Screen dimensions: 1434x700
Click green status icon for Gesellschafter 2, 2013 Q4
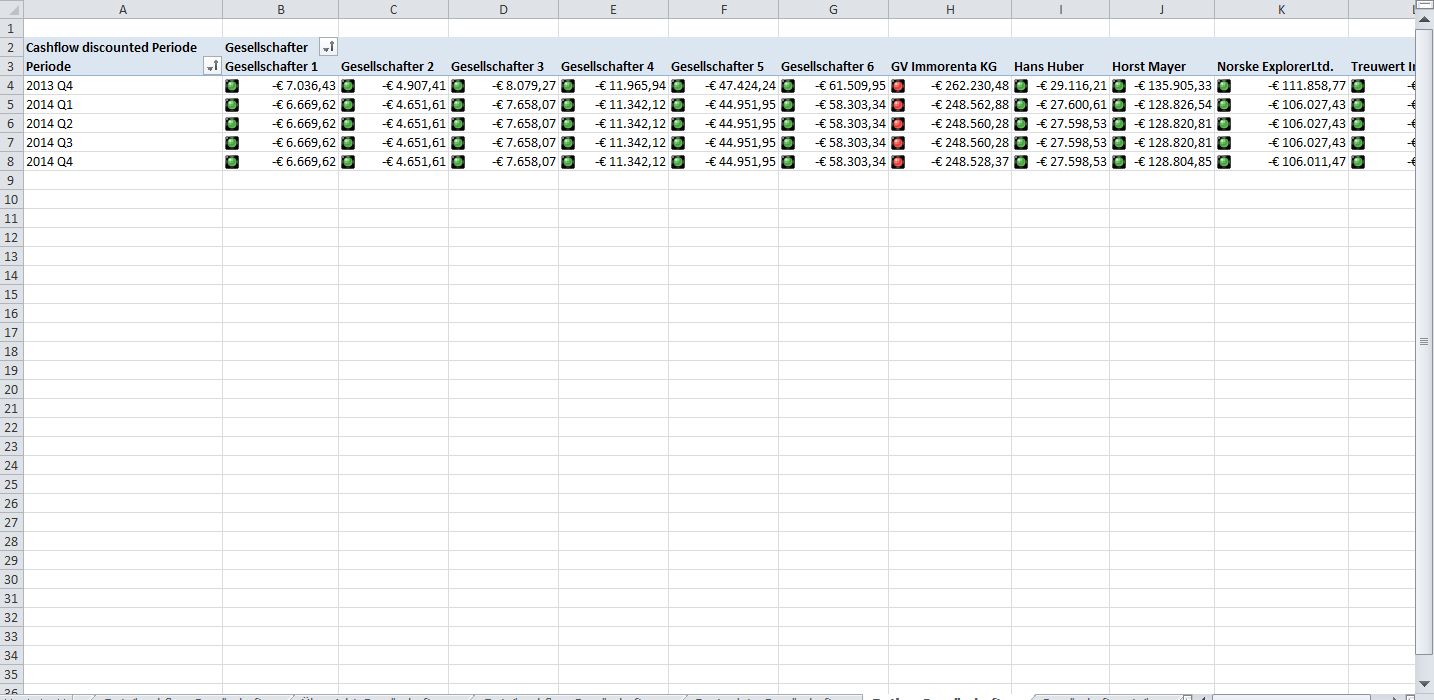coord(348,86)
